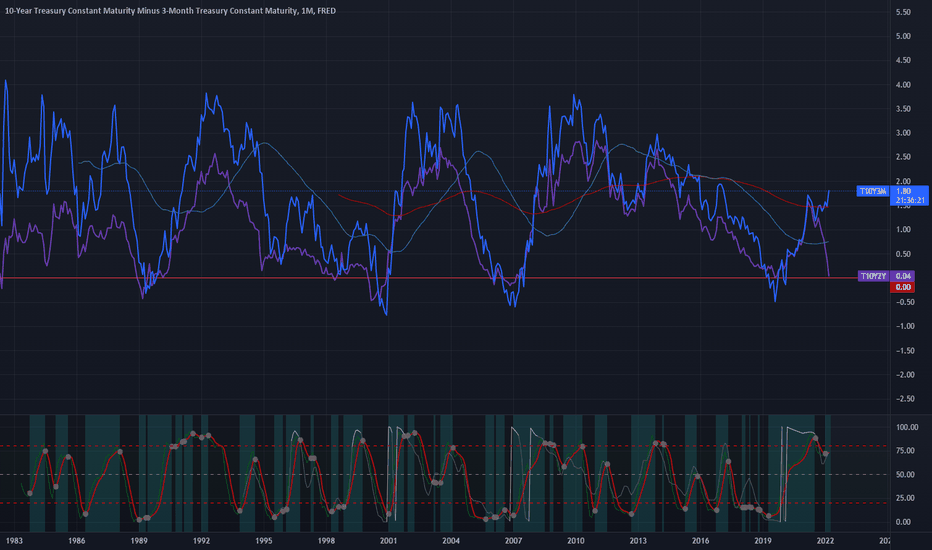Click the purple 0.04 price tag
This screenshot has height=550, width=932.
click(903, 276)
